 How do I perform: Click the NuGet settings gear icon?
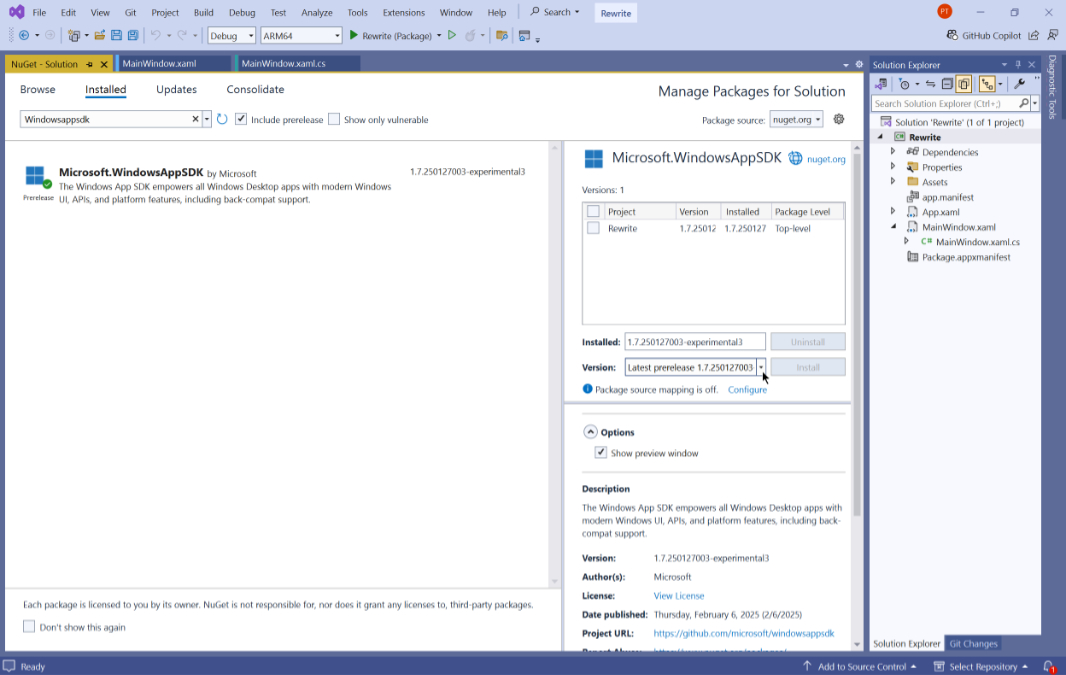[839, 119]
